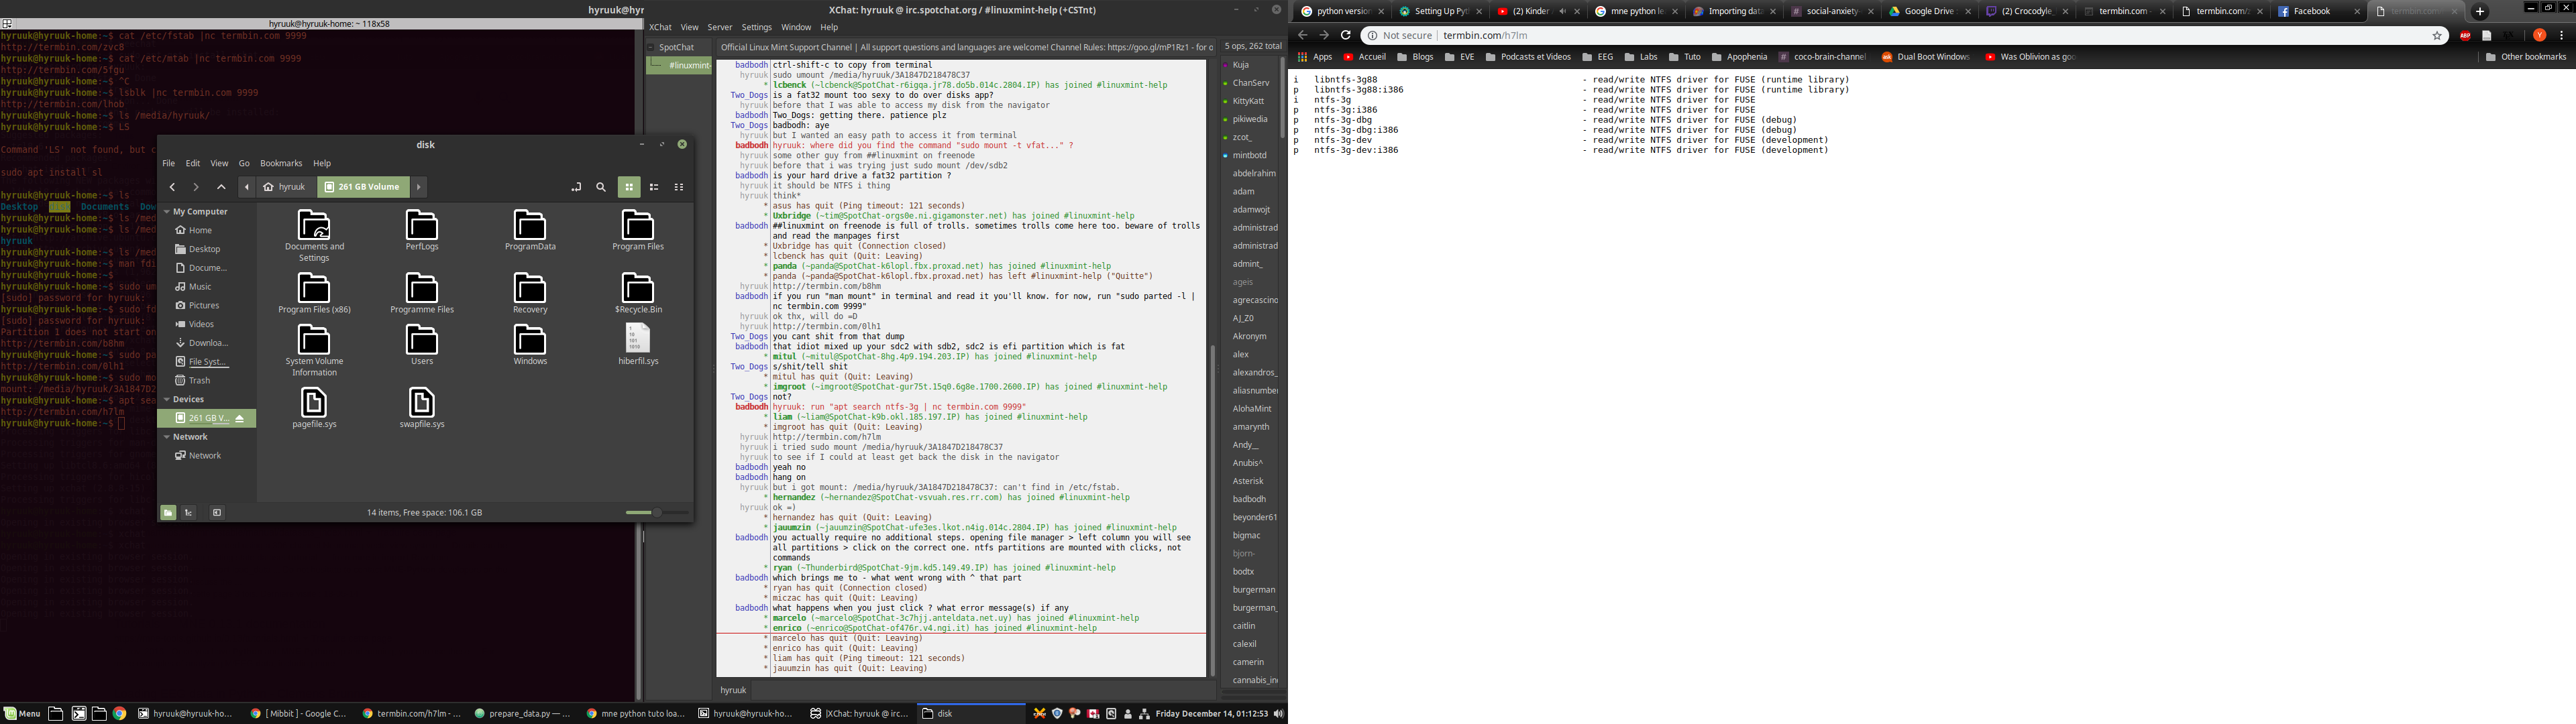Open the Bookmarks menu in file manager
The width and height of the screenshot is (2576, 724).
(281, 163)
